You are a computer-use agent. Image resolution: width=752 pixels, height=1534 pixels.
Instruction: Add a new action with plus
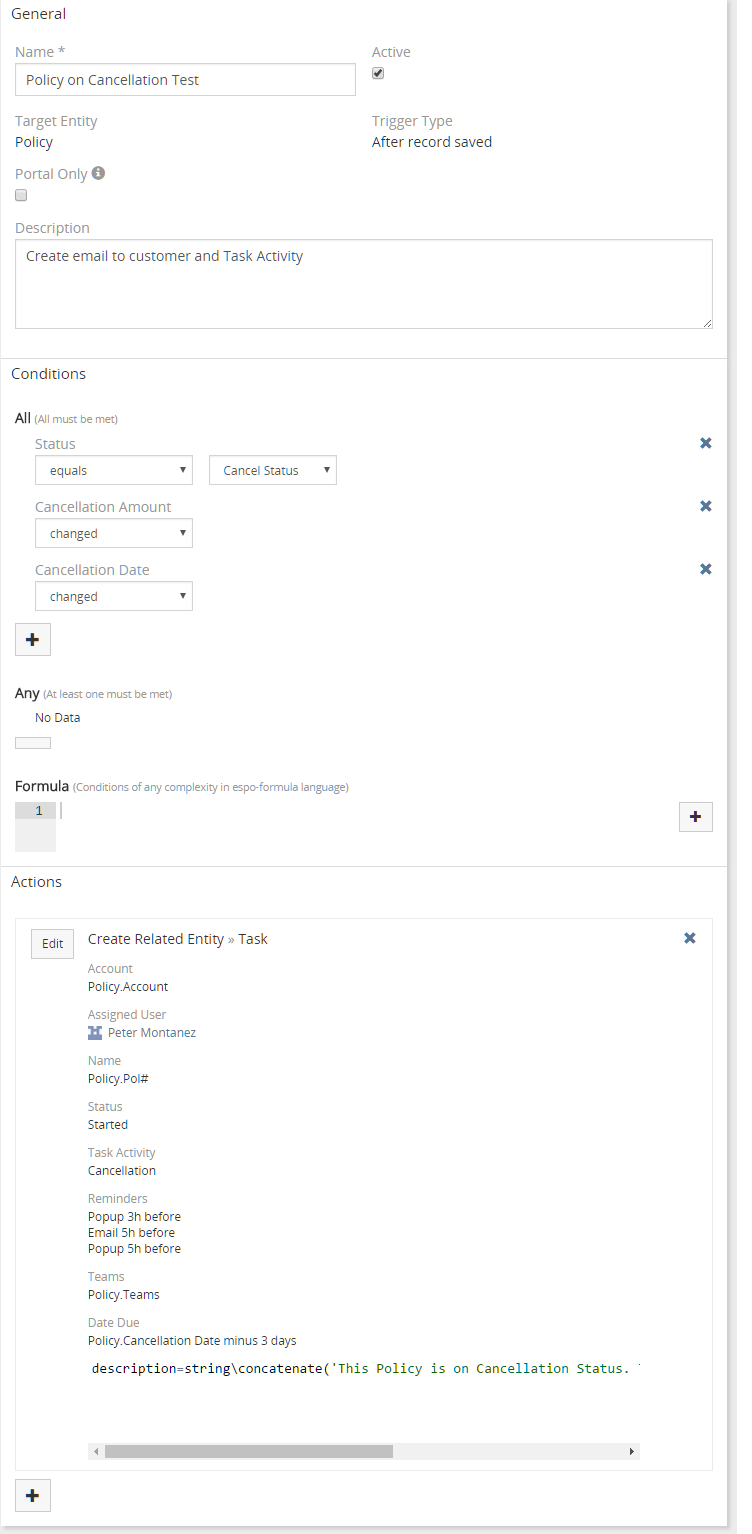[33, 1495]
